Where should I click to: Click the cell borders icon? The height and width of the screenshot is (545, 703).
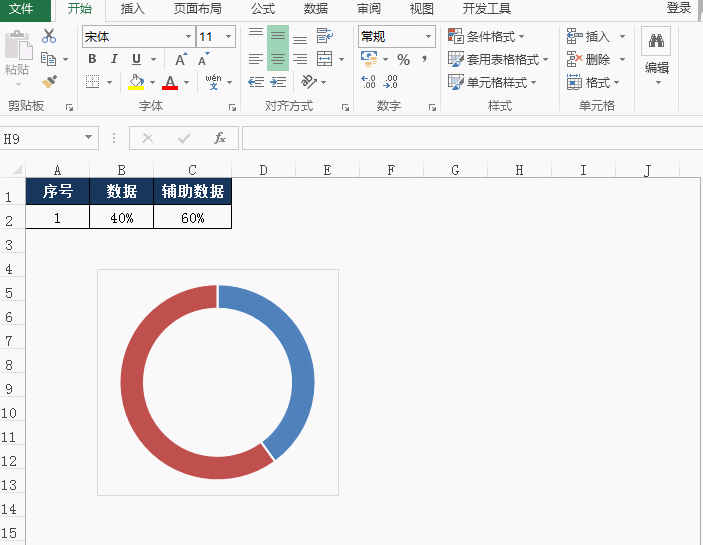tap(92, 82)
